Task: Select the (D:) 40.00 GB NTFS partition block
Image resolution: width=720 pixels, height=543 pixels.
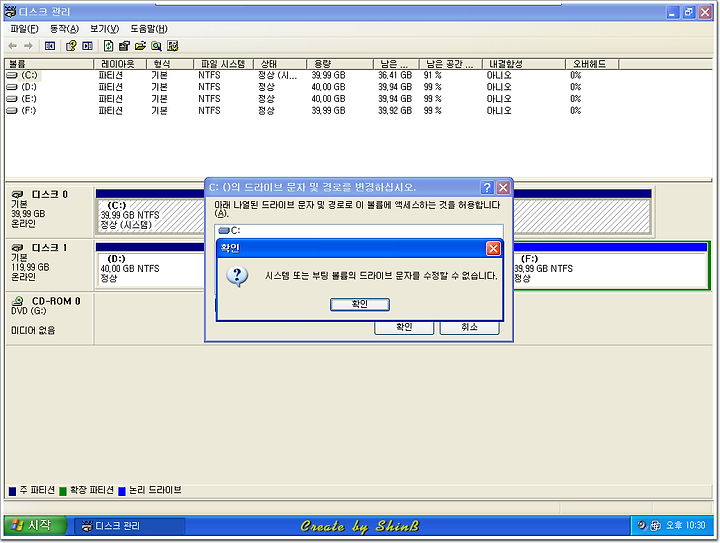Action: 150,269
